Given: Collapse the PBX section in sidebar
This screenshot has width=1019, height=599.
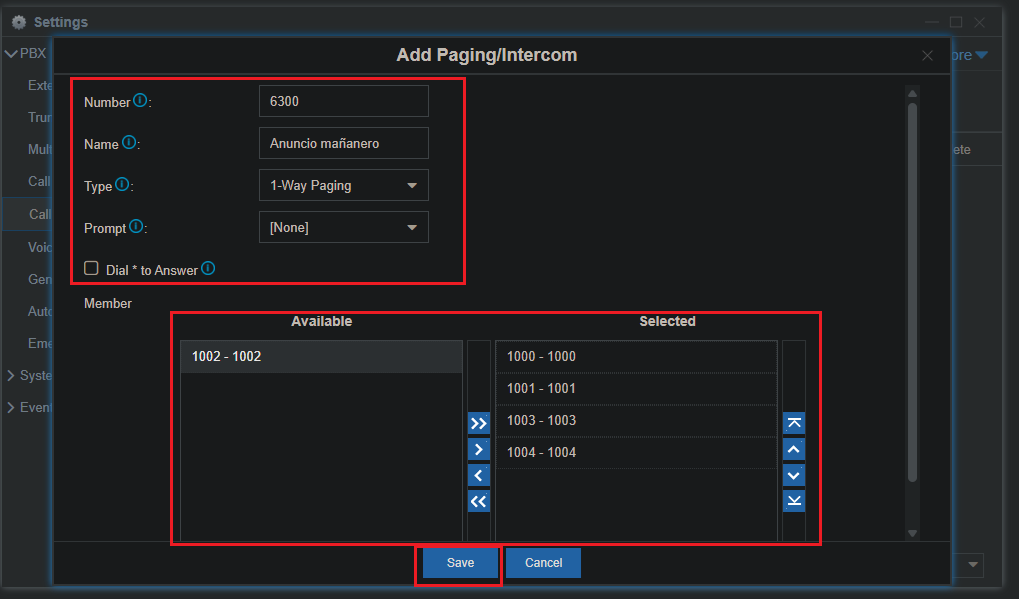Looking at the screenshot, I should click(11, 54).
